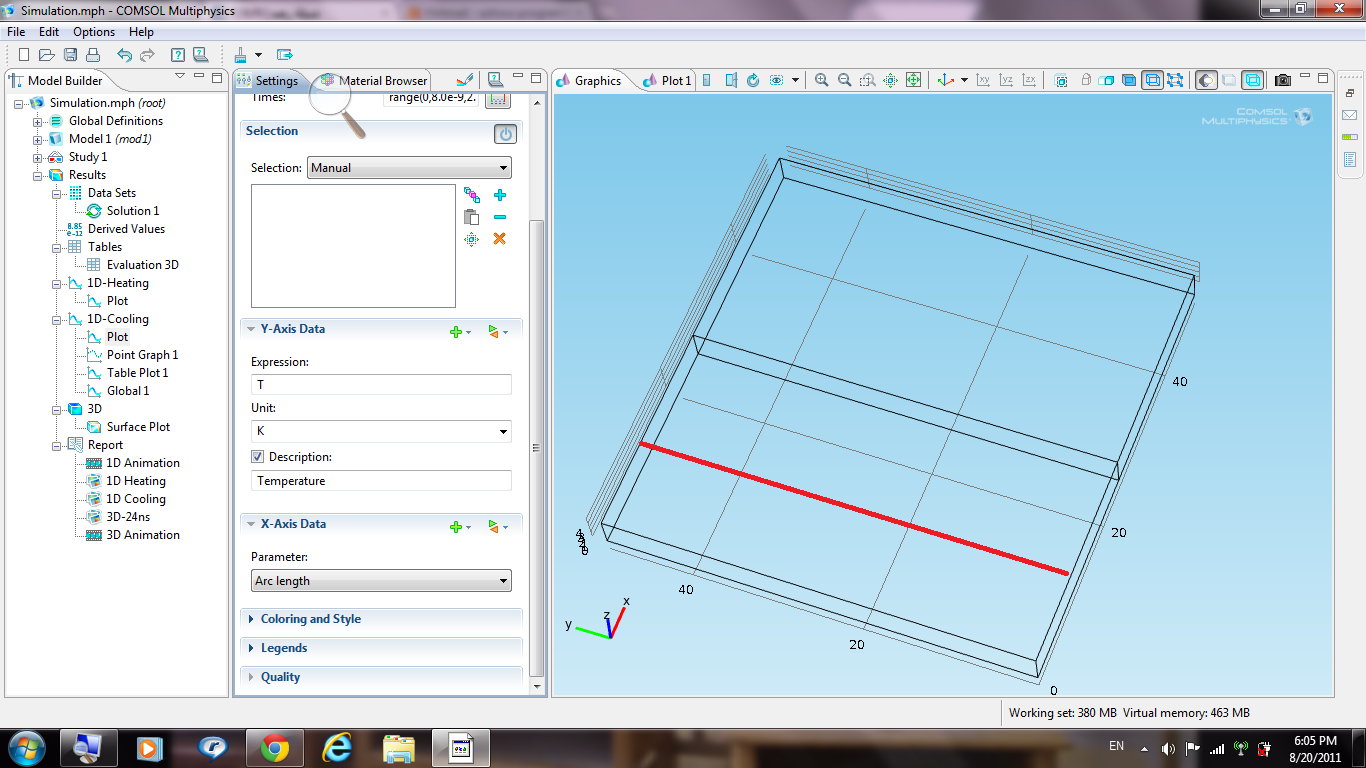Click the Zoom Out magnifier icon

pos(844,80)
